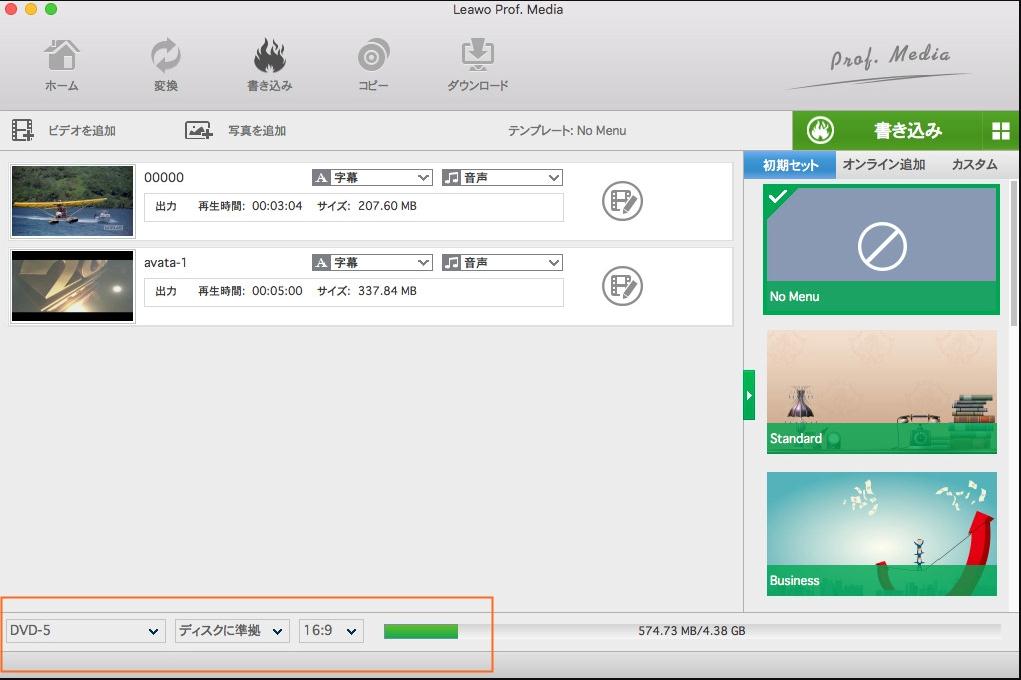Toggle the grid layout icon beside 書き込み
This screenshot has height=680, width=1021.
pyautogui.click(x=1000, y=131)
